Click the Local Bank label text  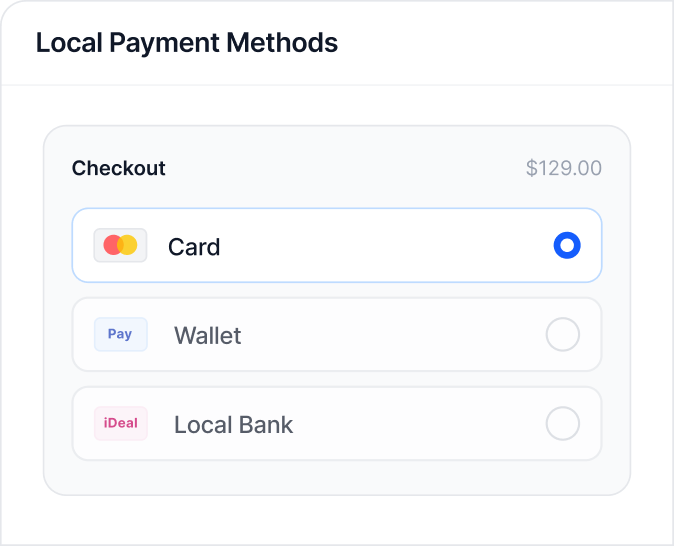234,424
